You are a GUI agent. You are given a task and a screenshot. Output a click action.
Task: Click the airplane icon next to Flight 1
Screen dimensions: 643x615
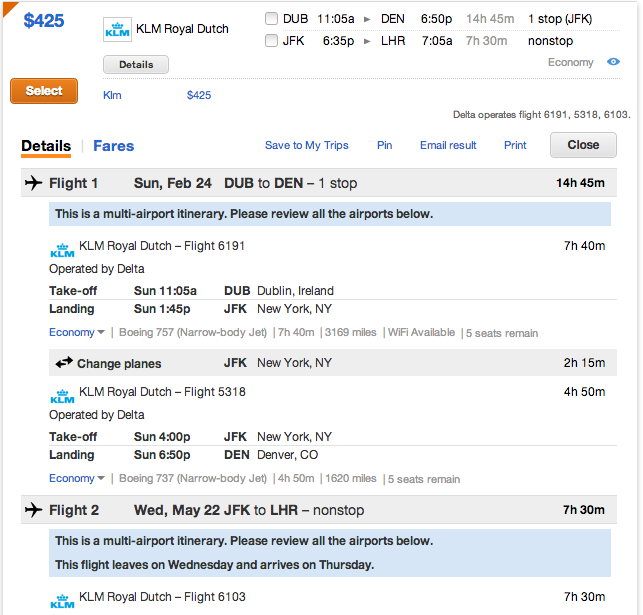pyautogui.click(x=34, y=182)
